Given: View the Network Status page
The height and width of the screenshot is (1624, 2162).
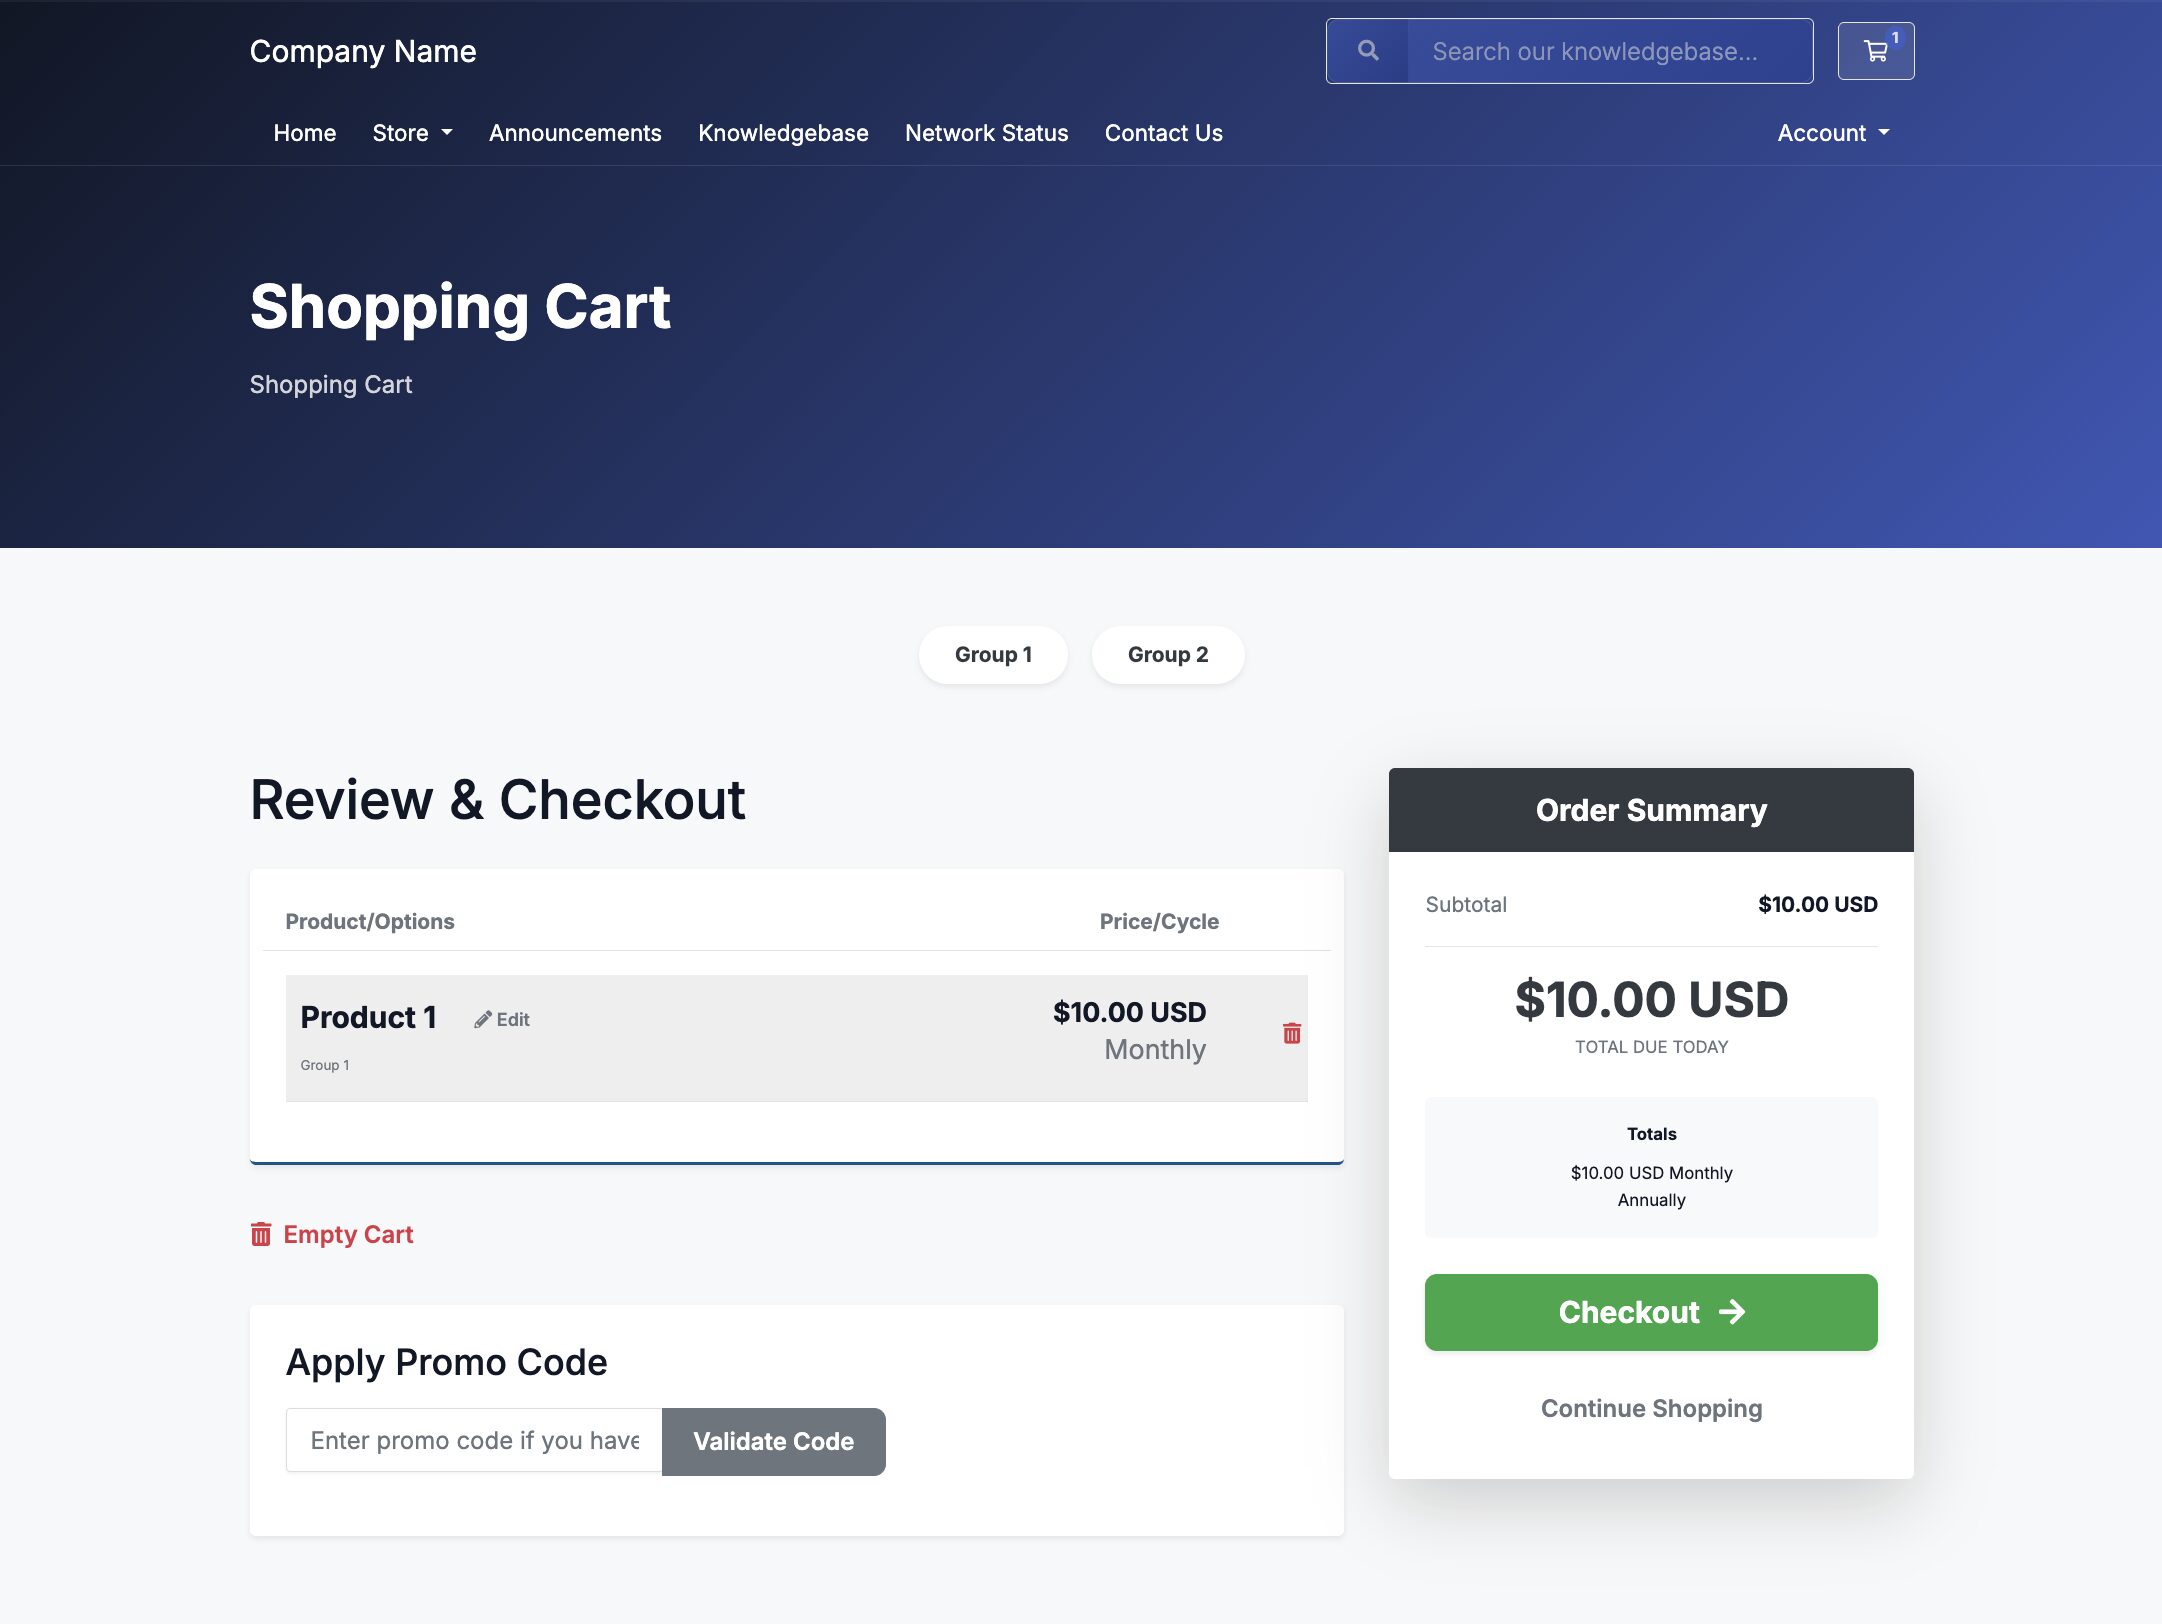Looking at the screenshot, I should [x=986, y=133].
